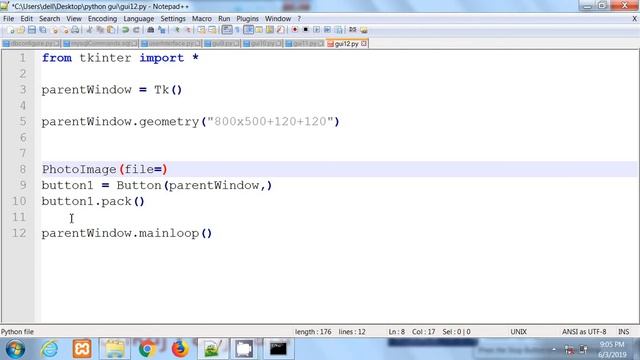Click the parentWindow.mainloop() line

(x=127, y=233)
